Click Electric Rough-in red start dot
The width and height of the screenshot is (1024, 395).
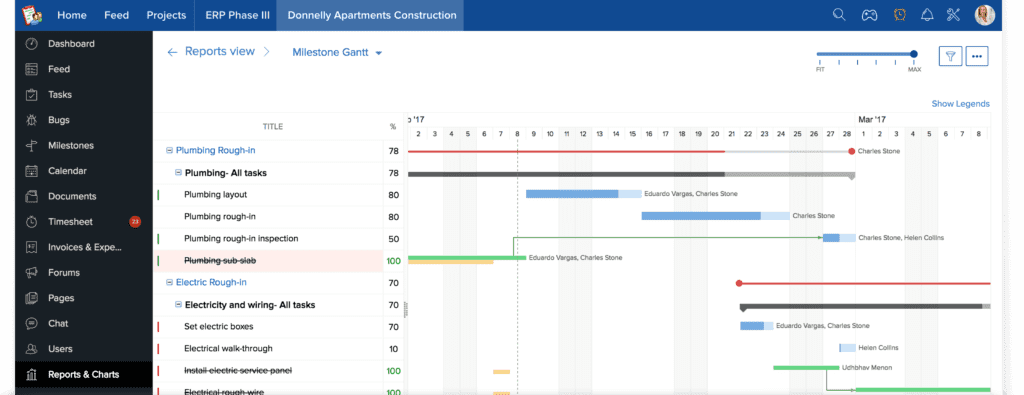(x=739, y=283)
